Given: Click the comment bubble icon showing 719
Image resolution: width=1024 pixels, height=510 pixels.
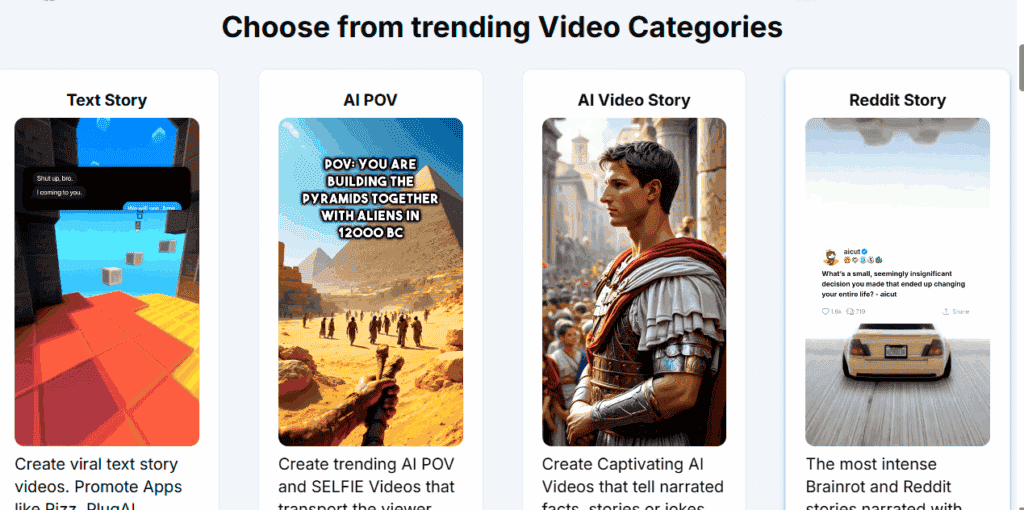Looking at the screenshot, I should (850, 311).
